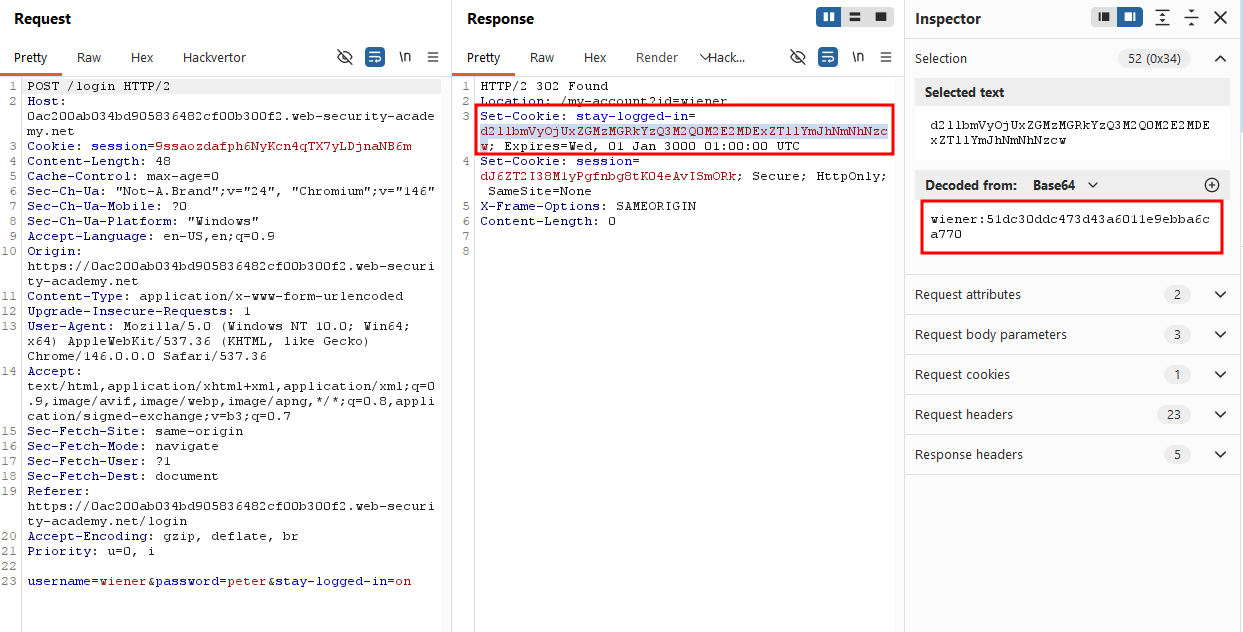Toggle line wrap icon in Request panel
The image size is (1243, 632).
tap(375, 57)
